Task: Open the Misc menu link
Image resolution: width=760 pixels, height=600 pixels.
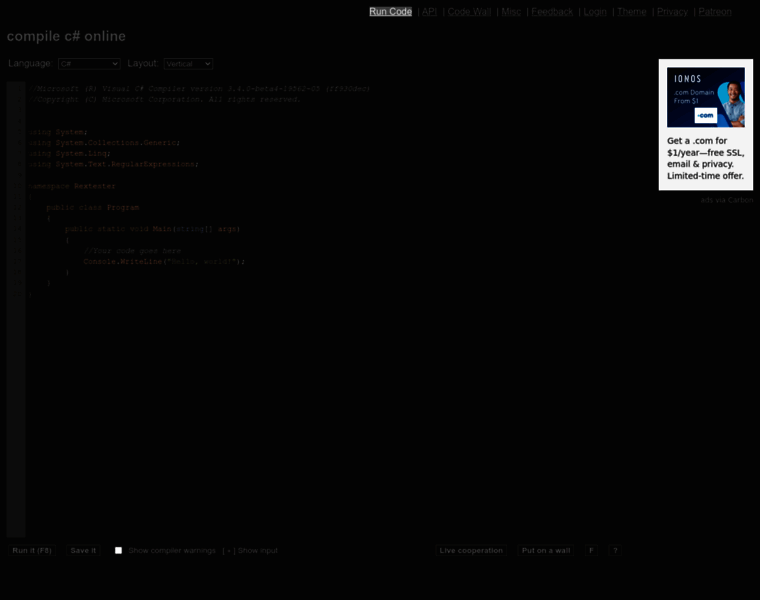Action: click(x=511, y=12)
